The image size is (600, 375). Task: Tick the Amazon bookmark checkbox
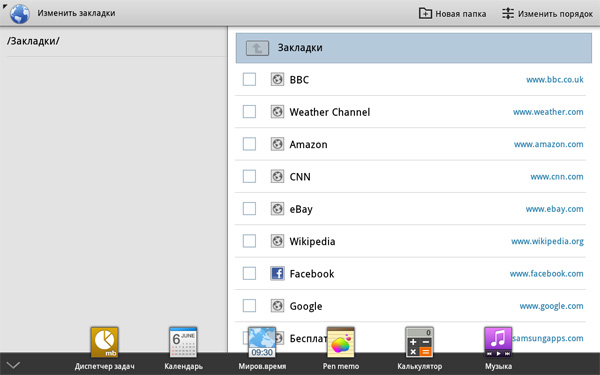pyautogui.click(x=249, y=144)
